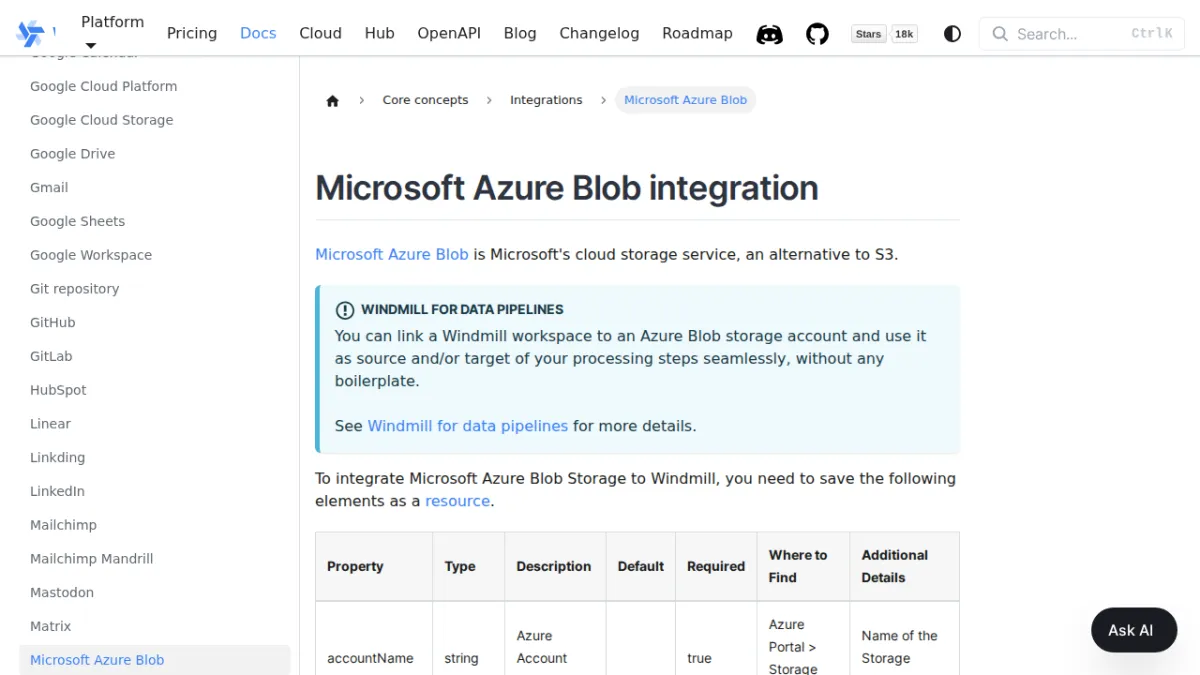Toggle dark mode with half-circle icon
1200x675 pixels.
(x=952, y=34)
